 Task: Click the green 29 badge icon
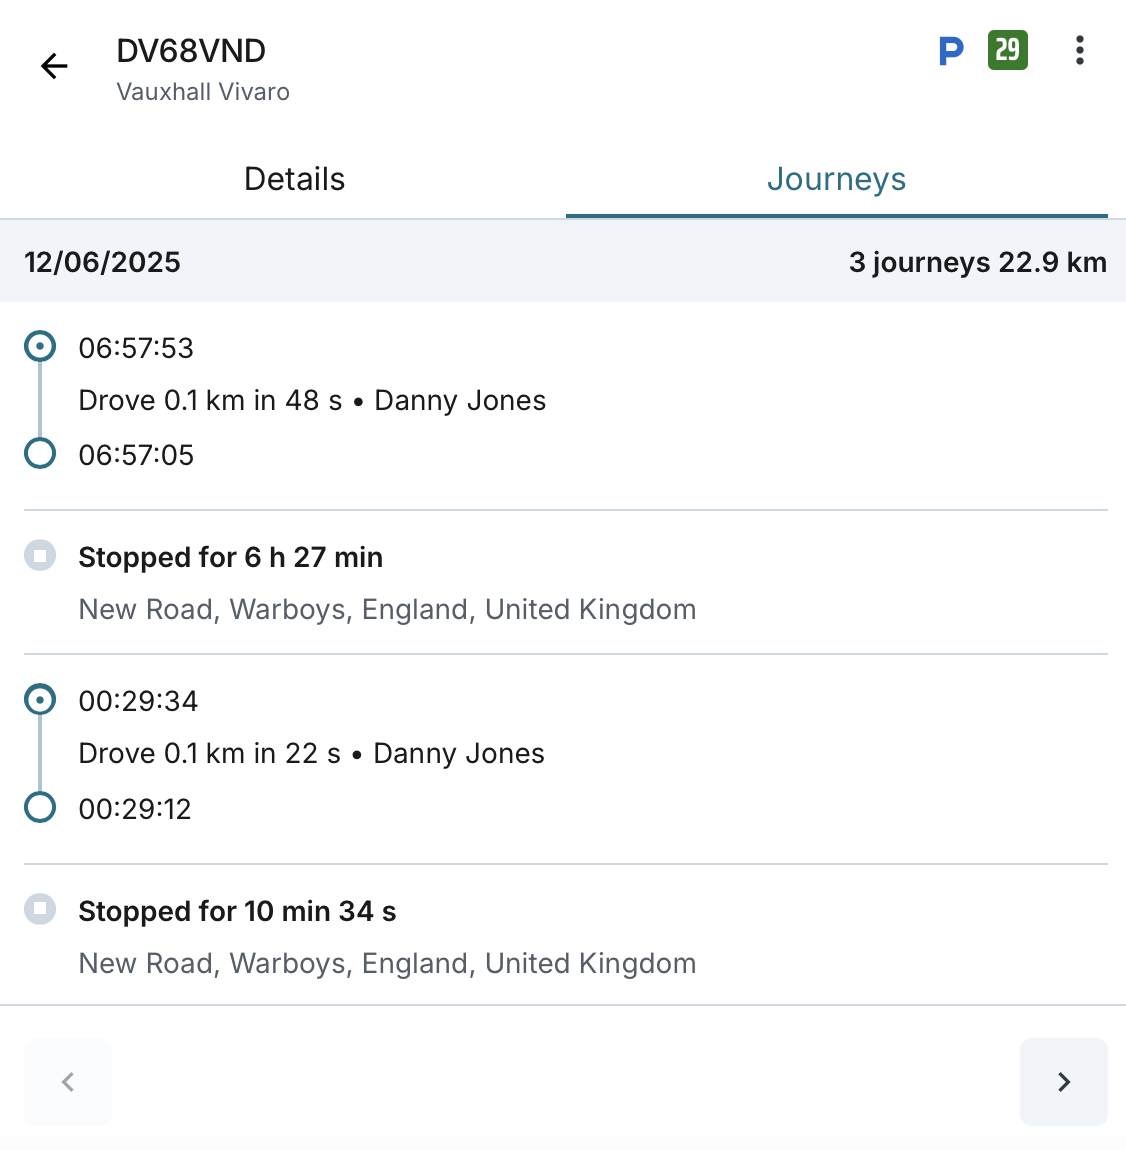point(1007,50)
